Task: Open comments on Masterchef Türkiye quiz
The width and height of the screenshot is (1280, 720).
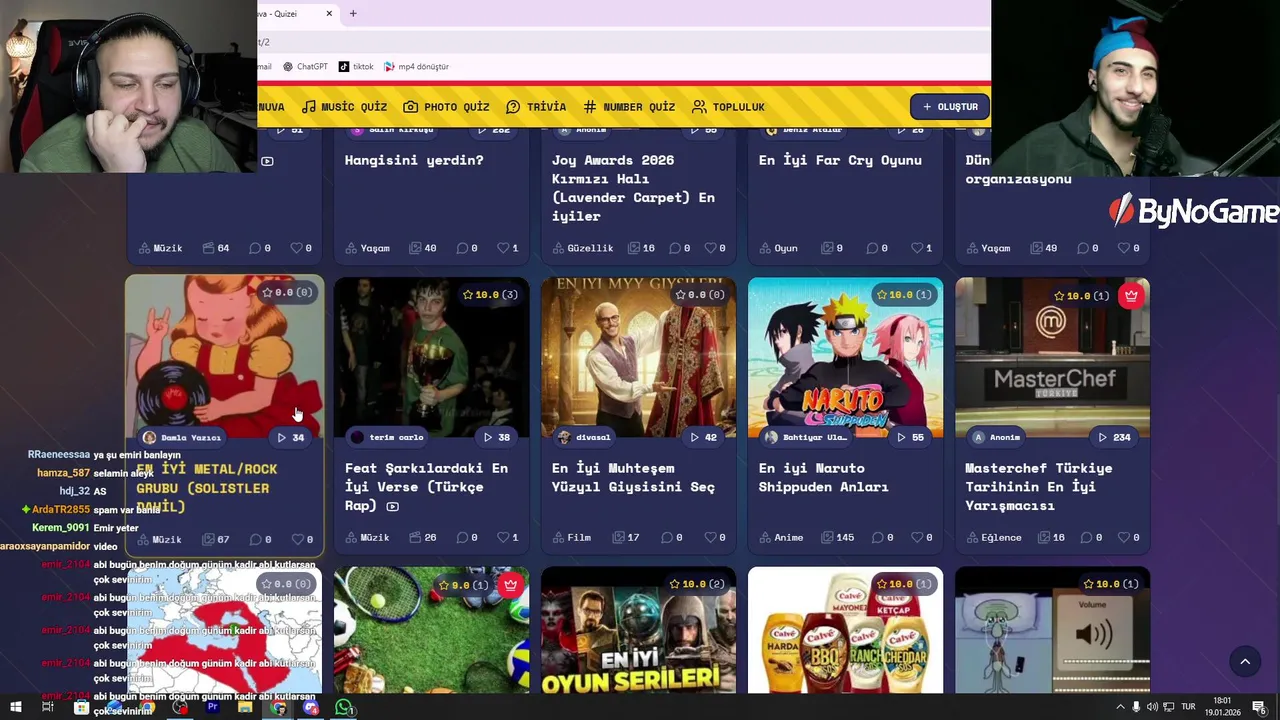Action: [1087, 538]
